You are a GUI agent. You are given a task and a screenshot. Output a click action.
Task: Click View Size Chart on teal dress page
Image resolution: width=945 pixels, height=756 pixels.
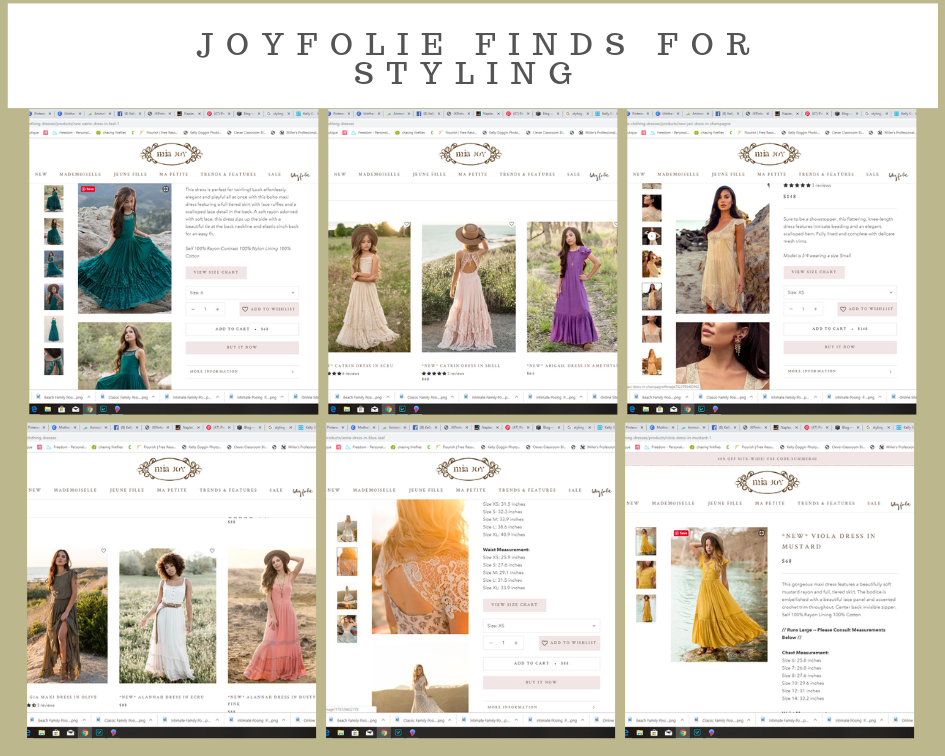[x=216, y=272]
